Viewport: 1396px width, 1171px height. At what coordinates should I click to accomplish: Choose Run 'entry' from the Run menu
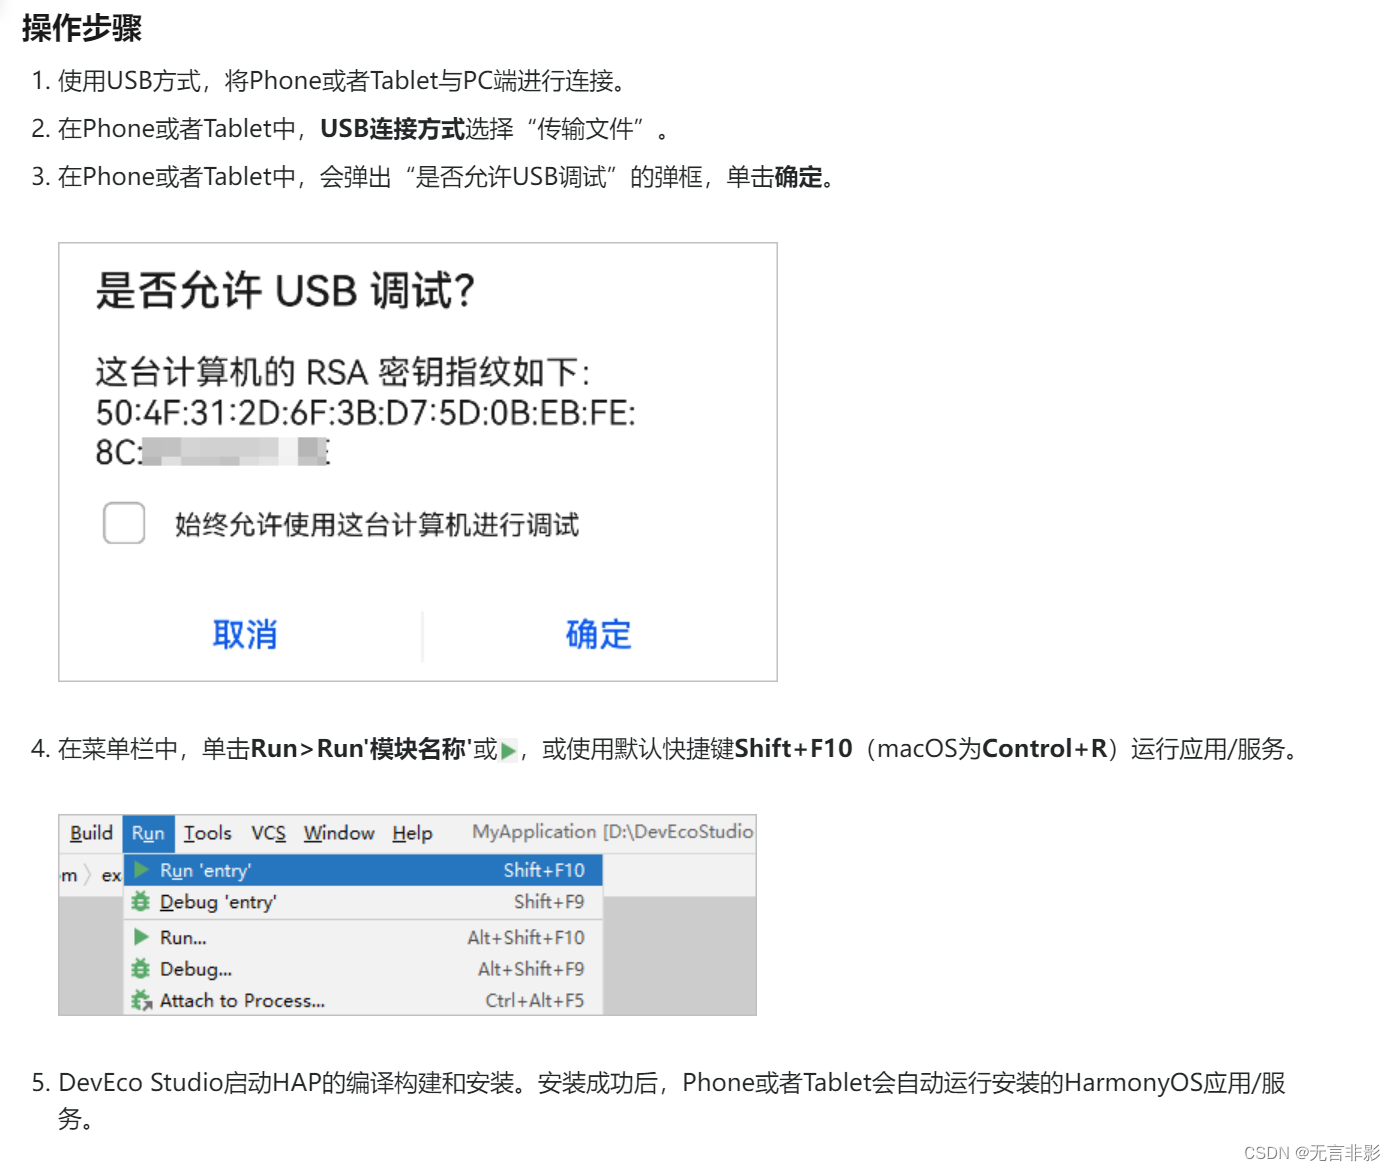pos(363,870)
